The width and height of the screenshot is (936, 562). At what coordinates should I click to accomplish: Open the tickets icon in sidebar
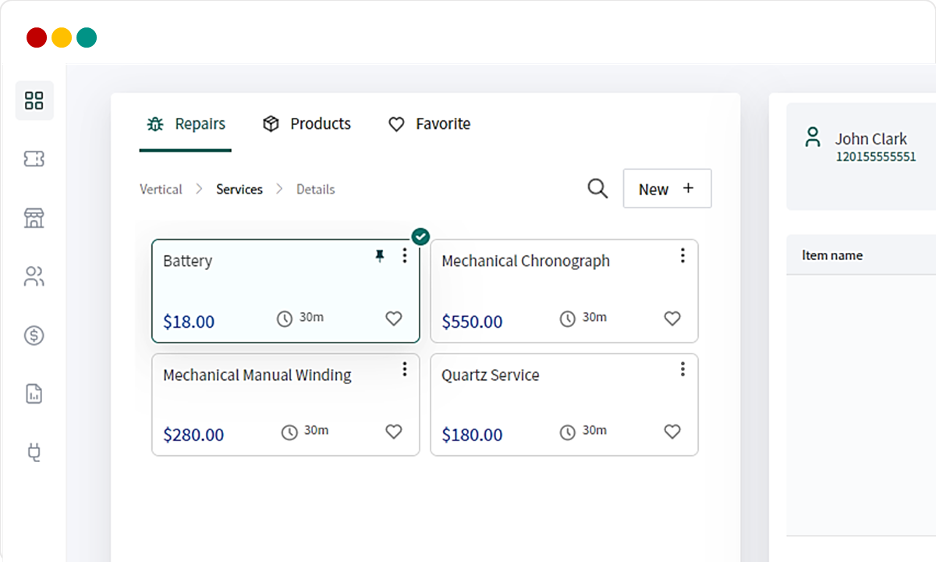coord(34,159)
